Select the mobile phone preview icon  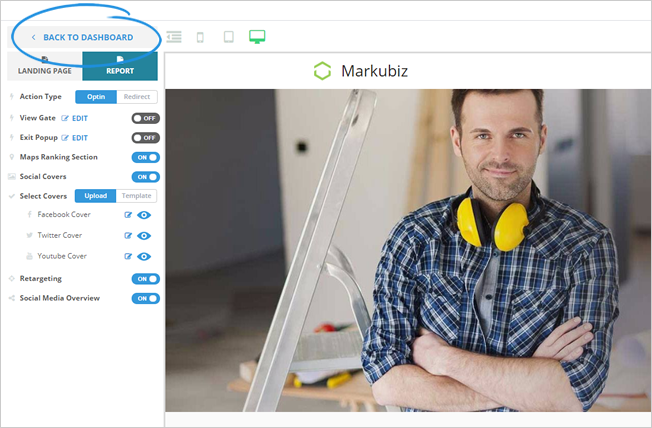pos(200,37)
